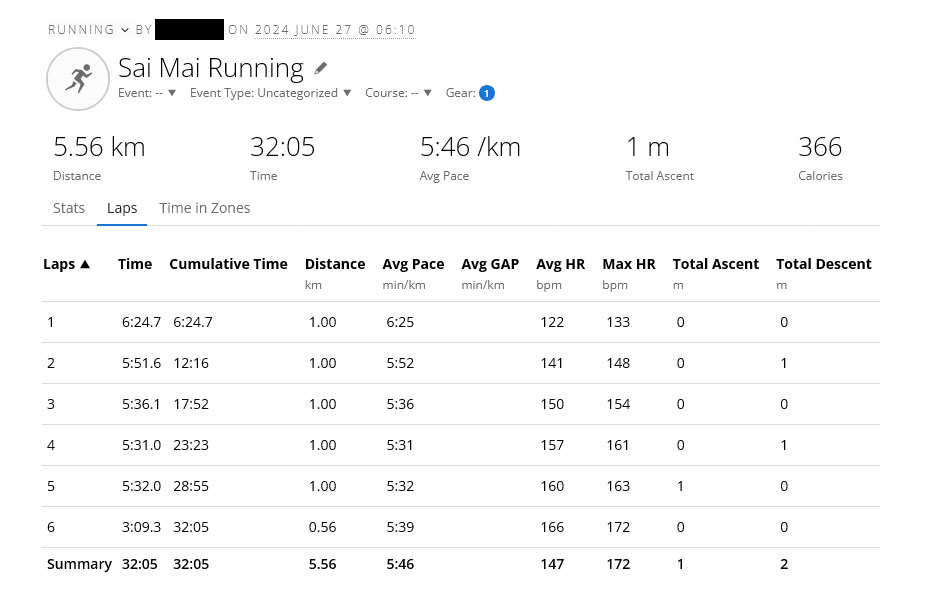This screenshot has height=607, width=950.
Task: Click the blue Gear count badge
Action: coord(487,93)
